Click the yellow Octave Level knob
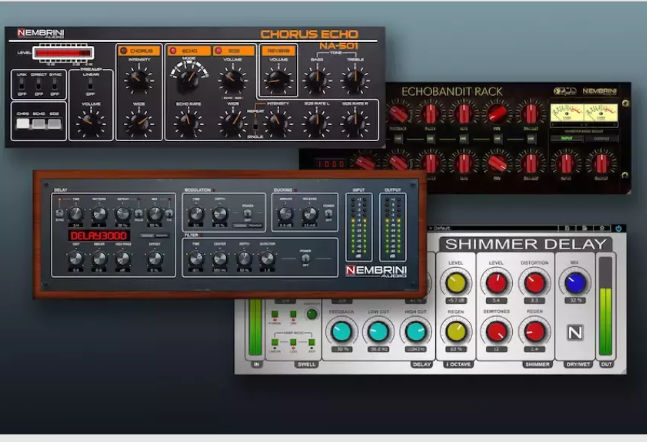This screenshot has width=647, height=442. tap(456, 283)
